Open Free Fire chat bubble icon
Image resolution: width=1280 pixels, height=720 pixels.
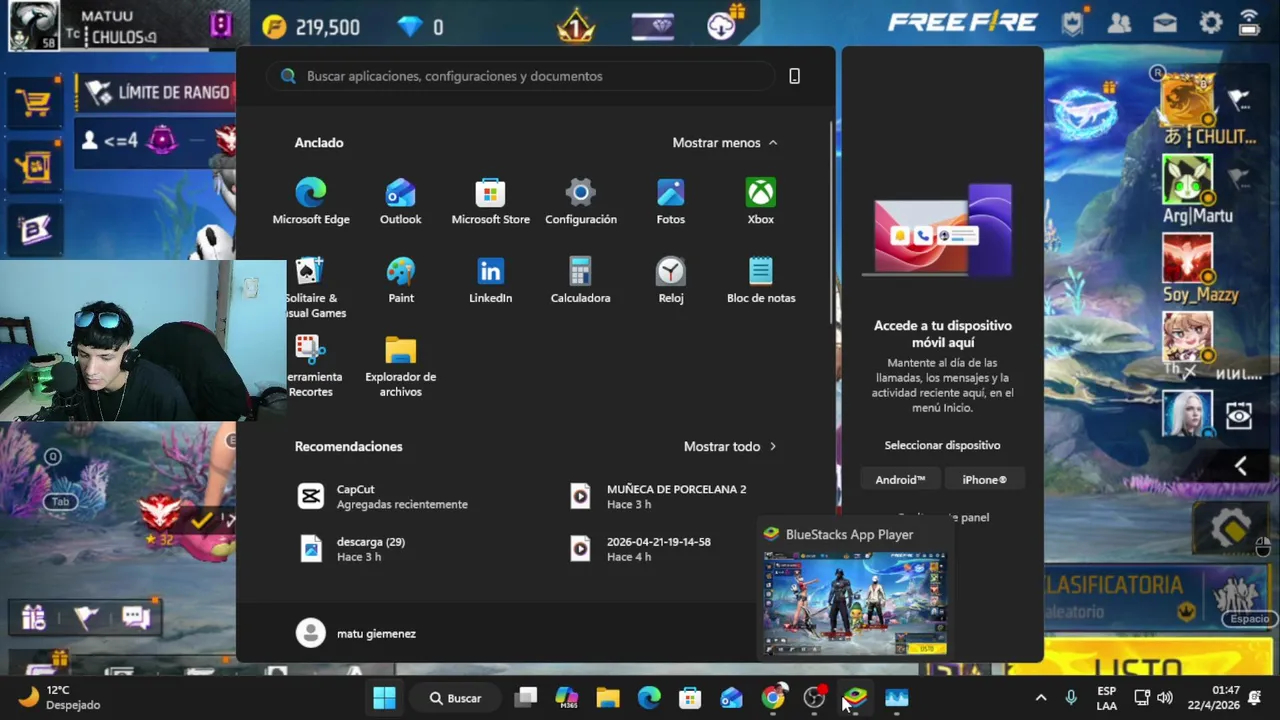point(136,618)
